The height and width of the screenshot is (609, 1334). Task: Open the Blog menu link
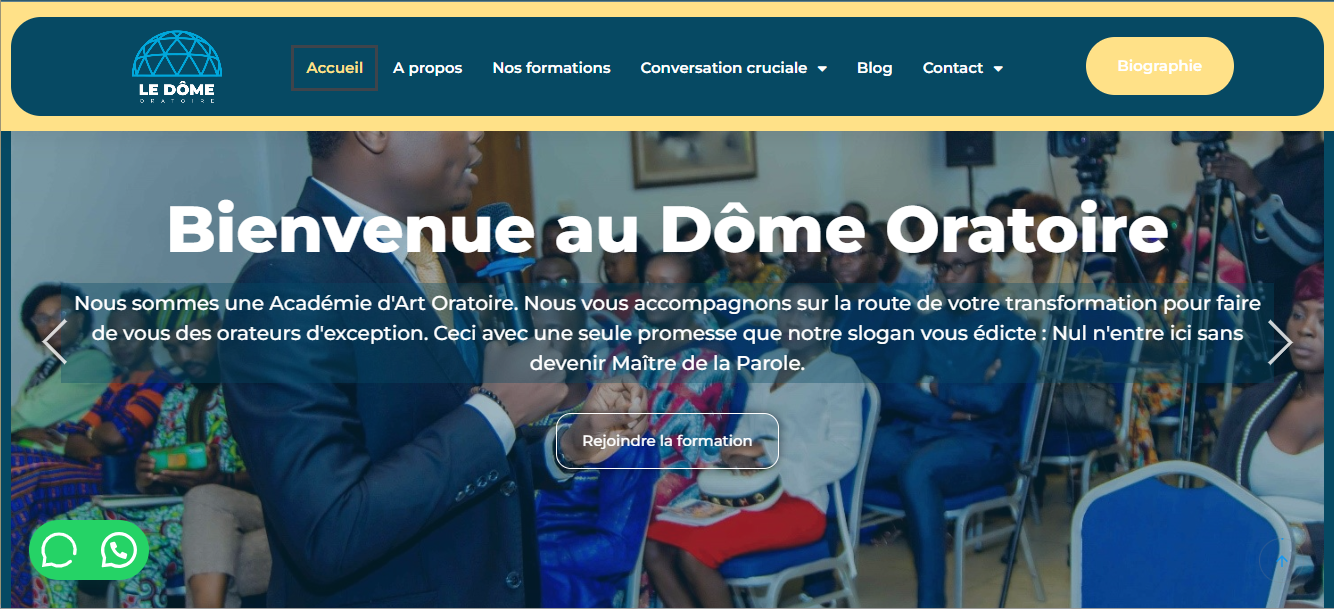pos(874,68)
